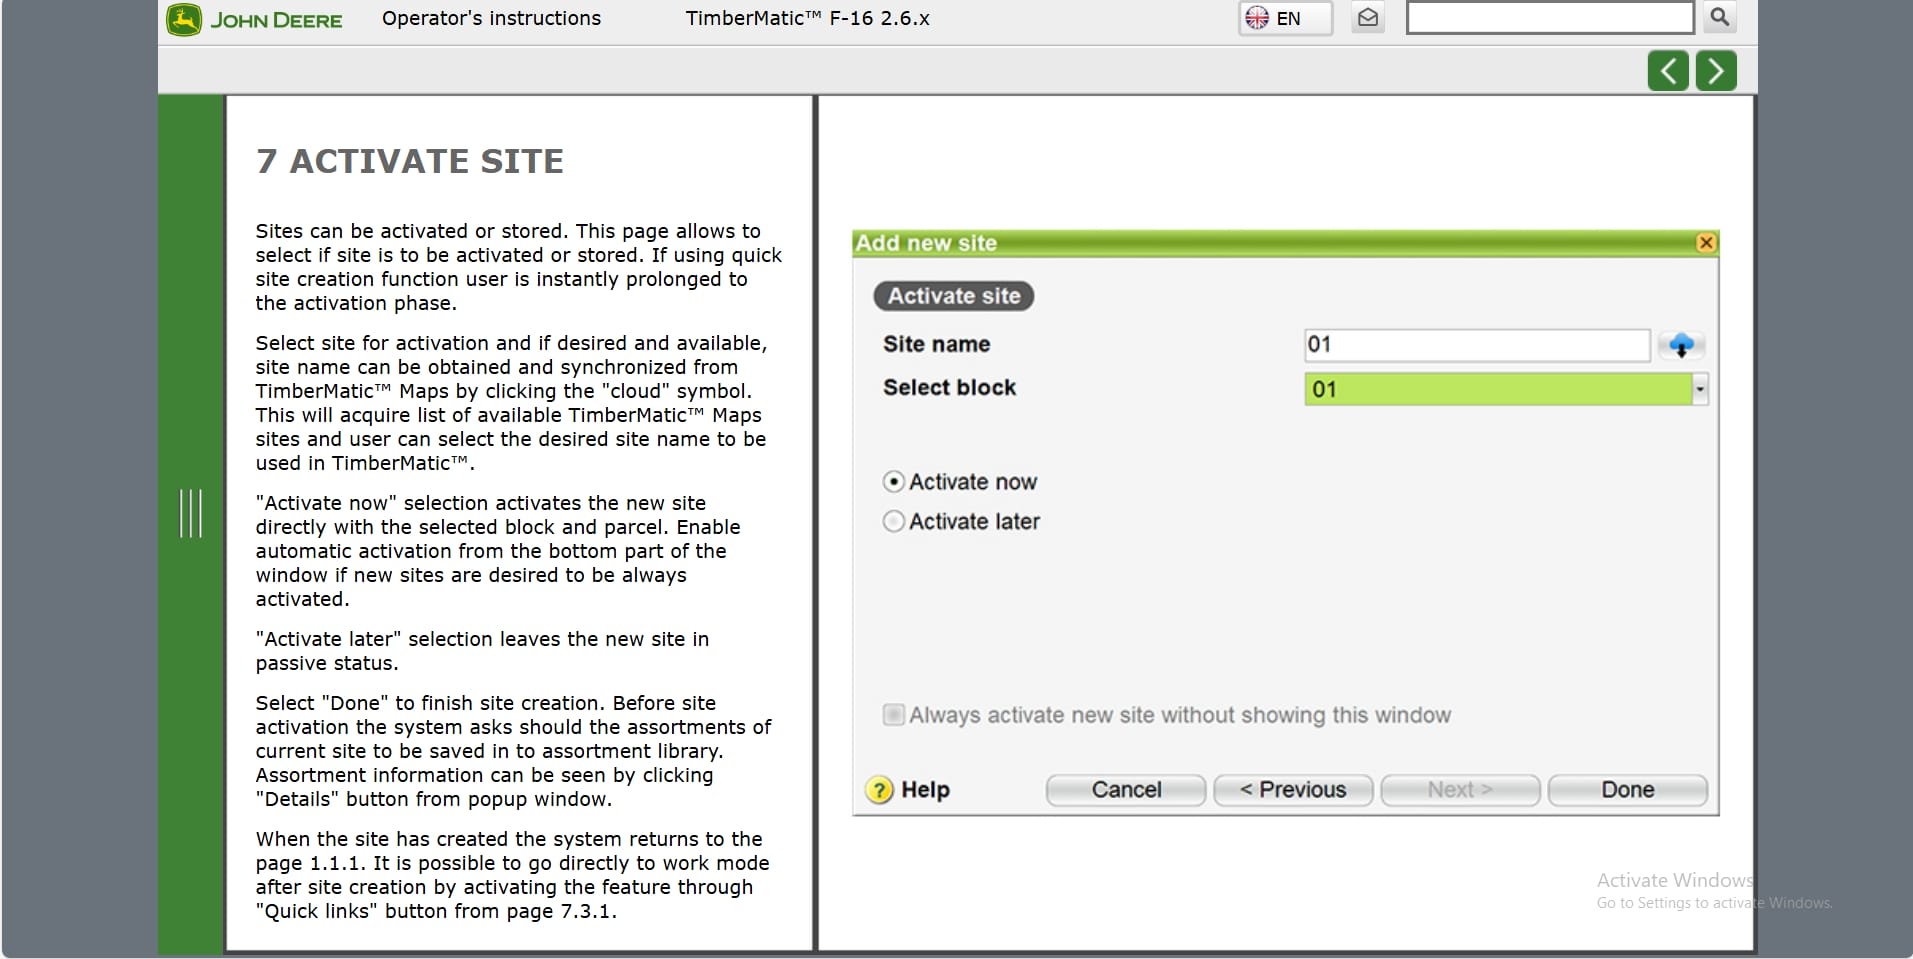Click the greyed Next > button
1913x959 pixels.
1460,790
